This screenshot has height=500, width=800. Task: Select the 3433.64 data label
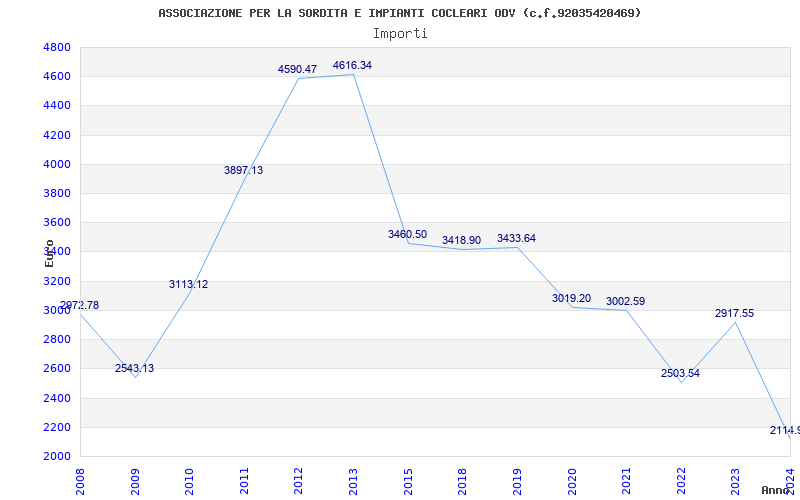[x=516, y=239]
